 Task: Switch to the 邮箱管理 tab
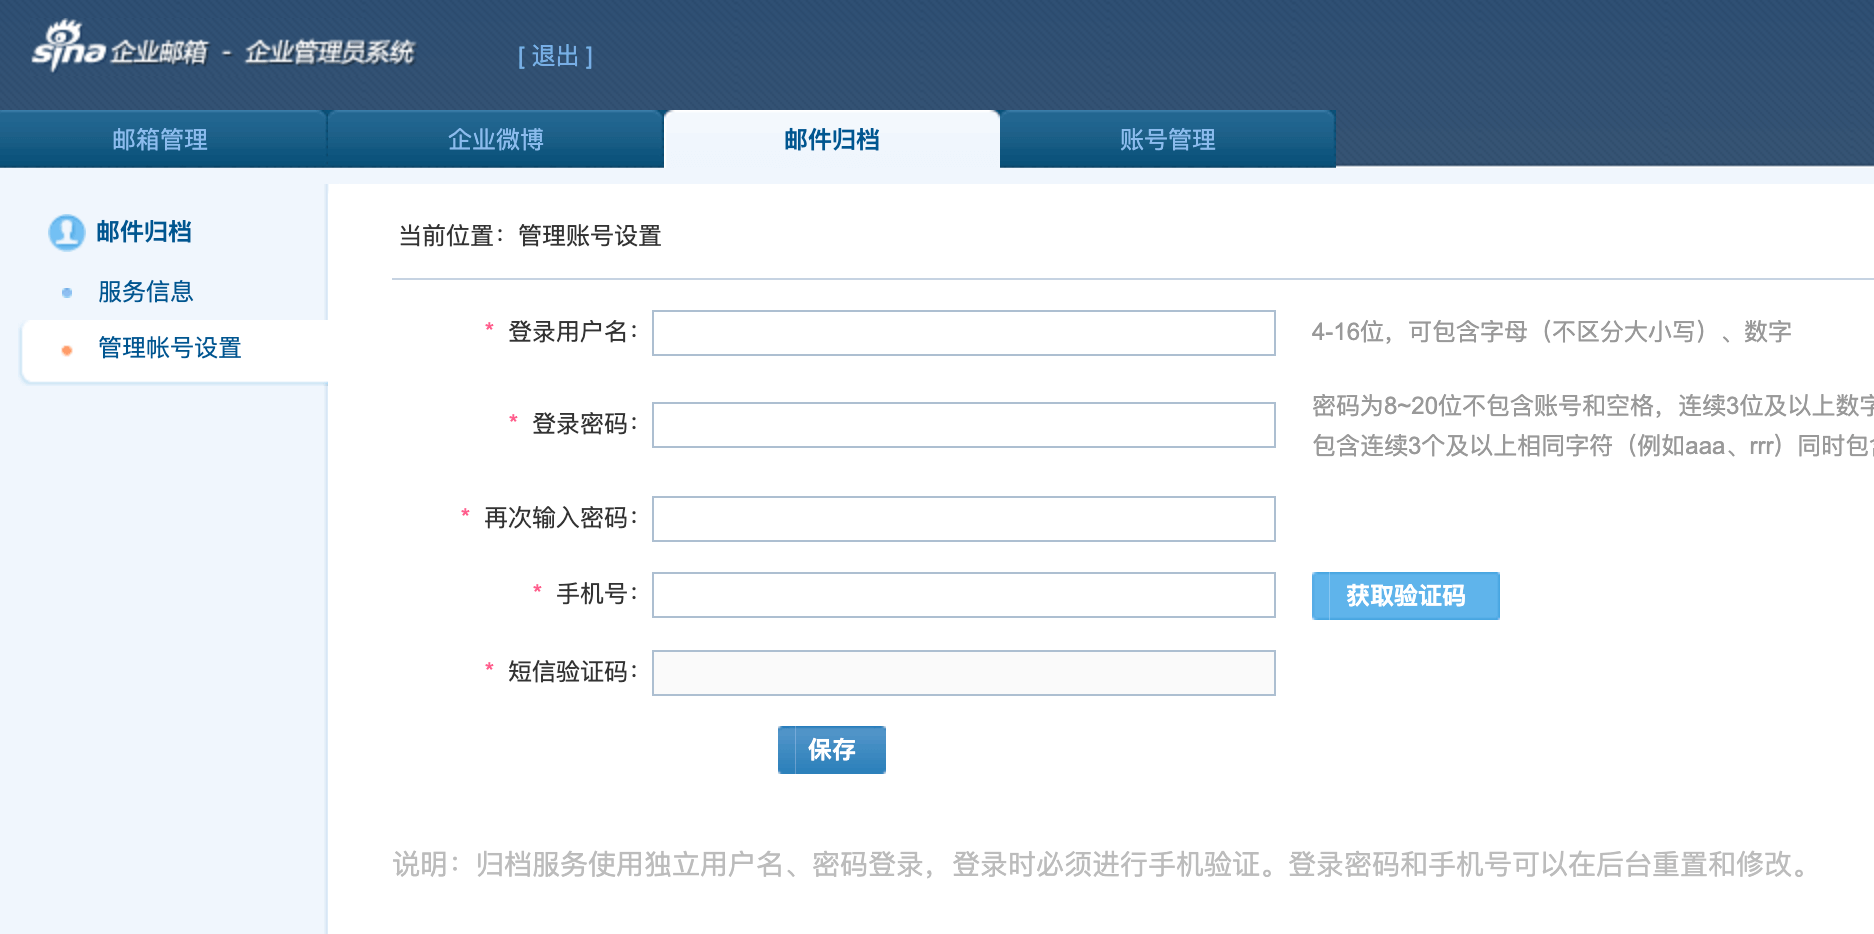[160, 140]
